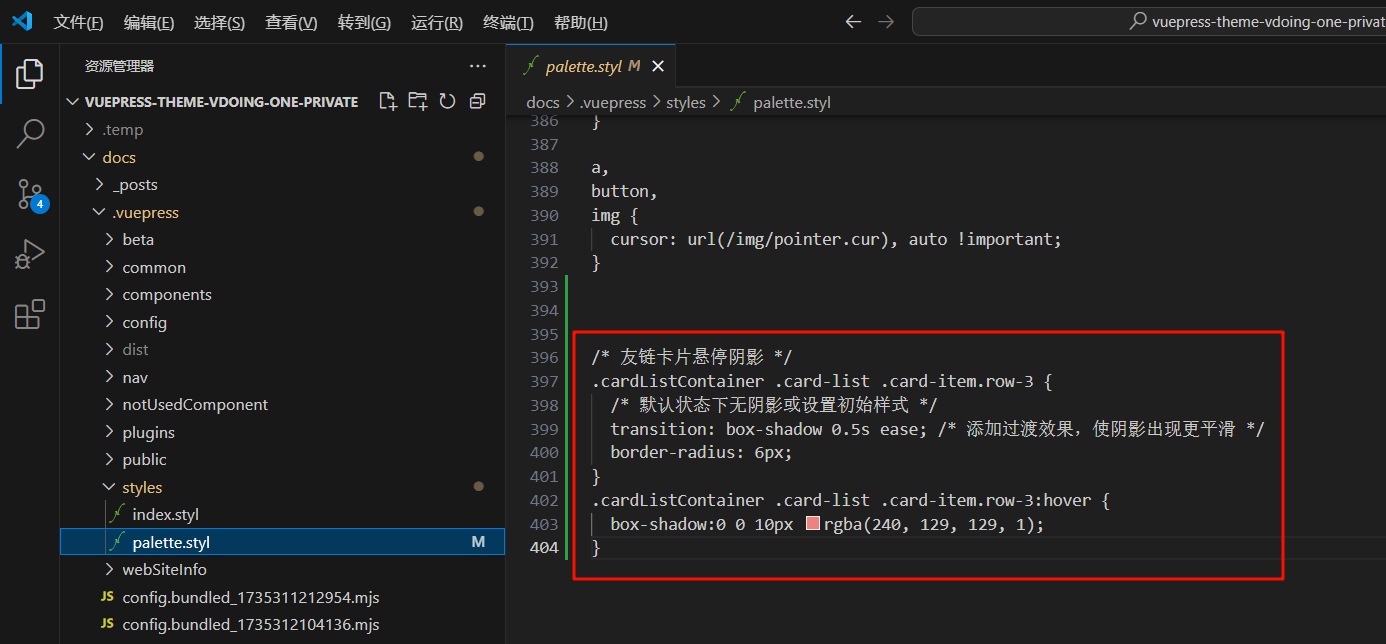Expand the _posts folder
1386x644 pixels.
tap(282, 185)
